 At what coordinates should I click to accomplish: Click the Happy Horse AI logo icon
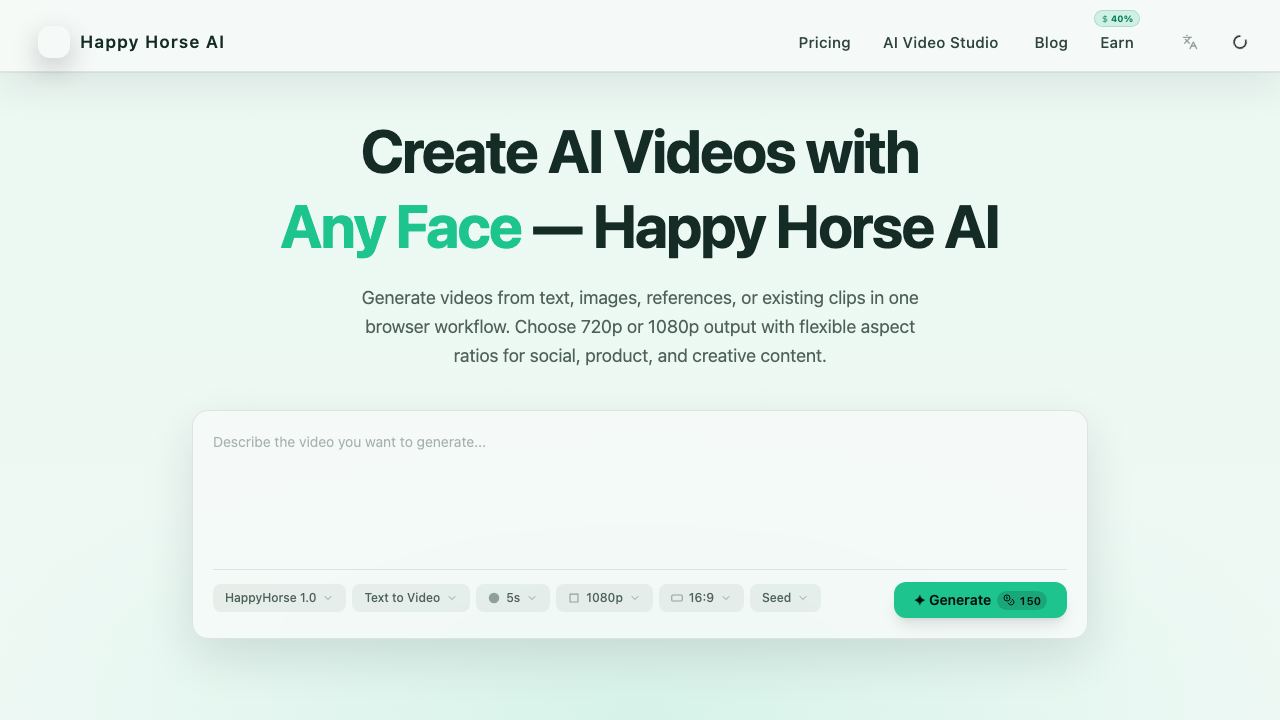tap(54, 42)
